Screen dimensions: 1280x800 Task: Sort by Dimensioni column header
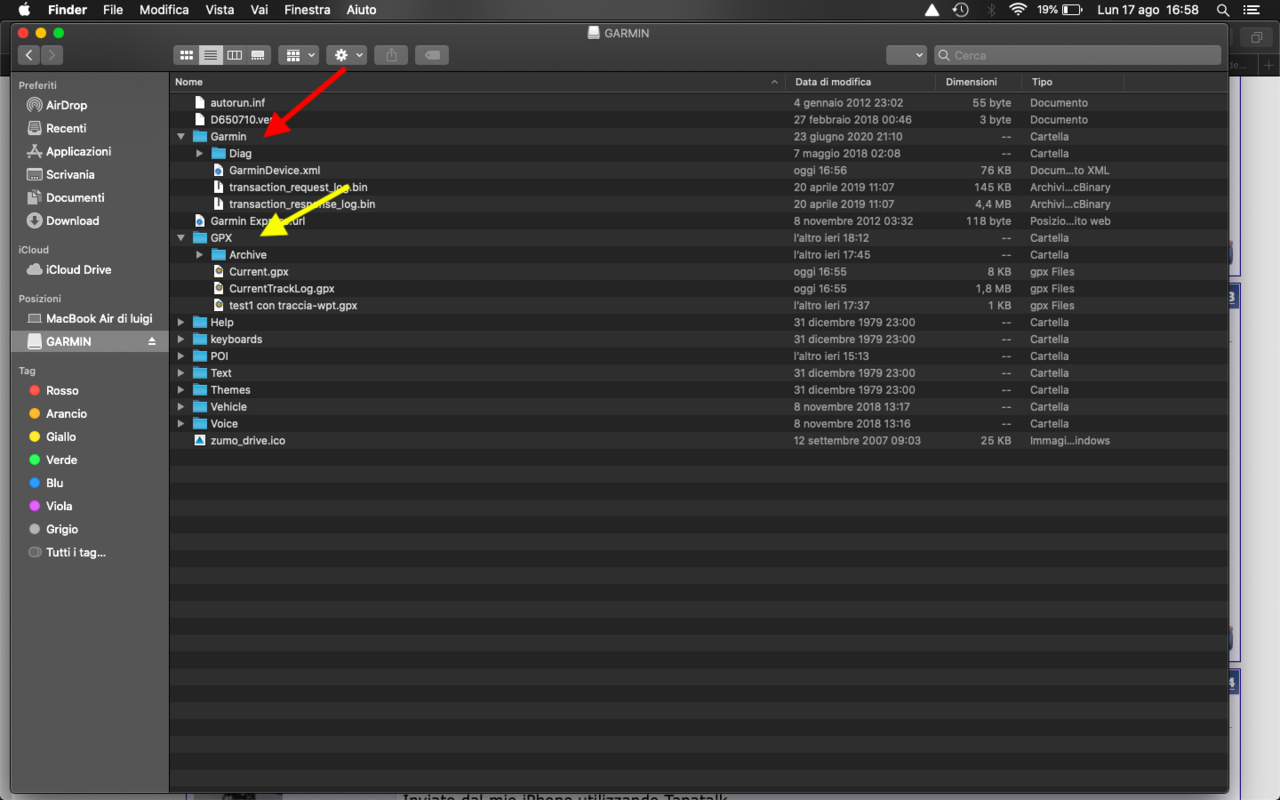coord(978,82)
